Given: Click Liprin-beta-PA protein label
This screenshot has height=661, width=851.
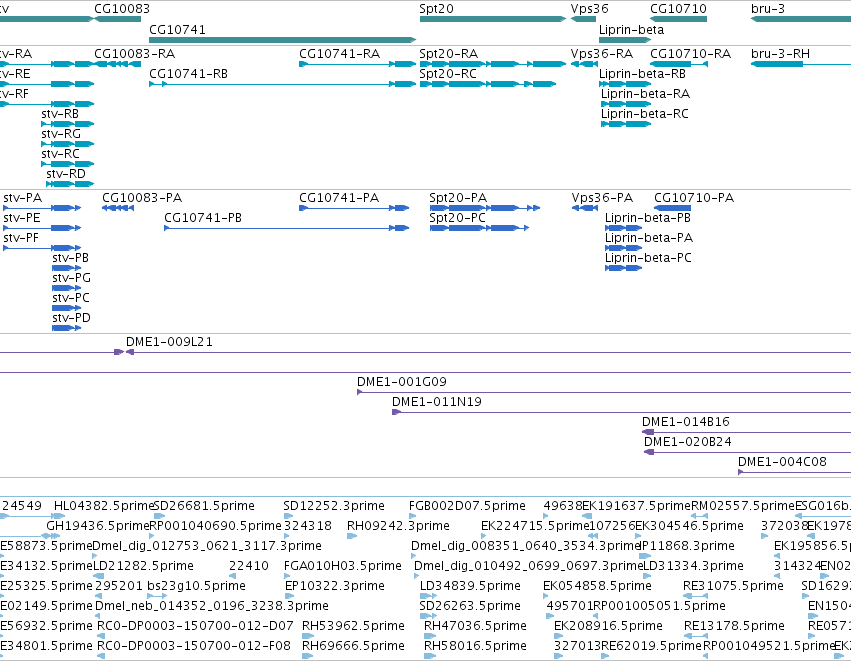Looking at the screenshot, I should [x=649, y=238].
